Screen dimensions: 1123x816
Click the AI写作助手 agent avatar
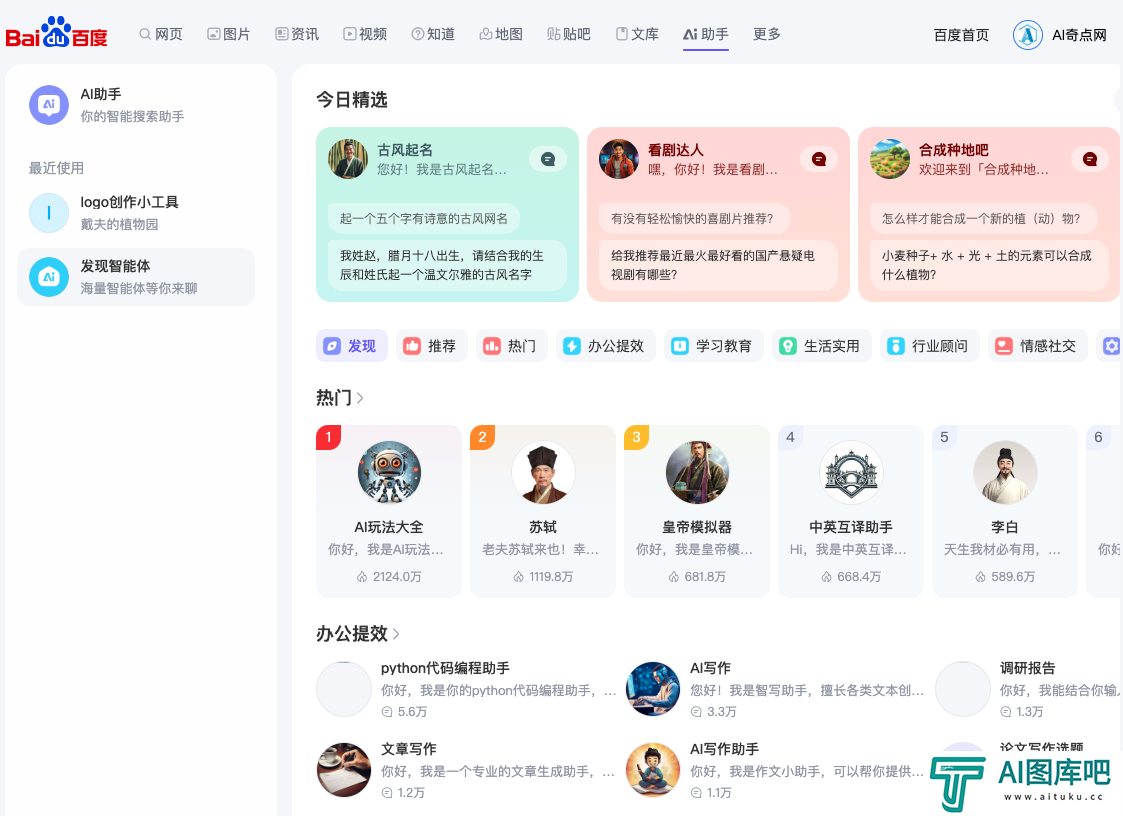652,770
